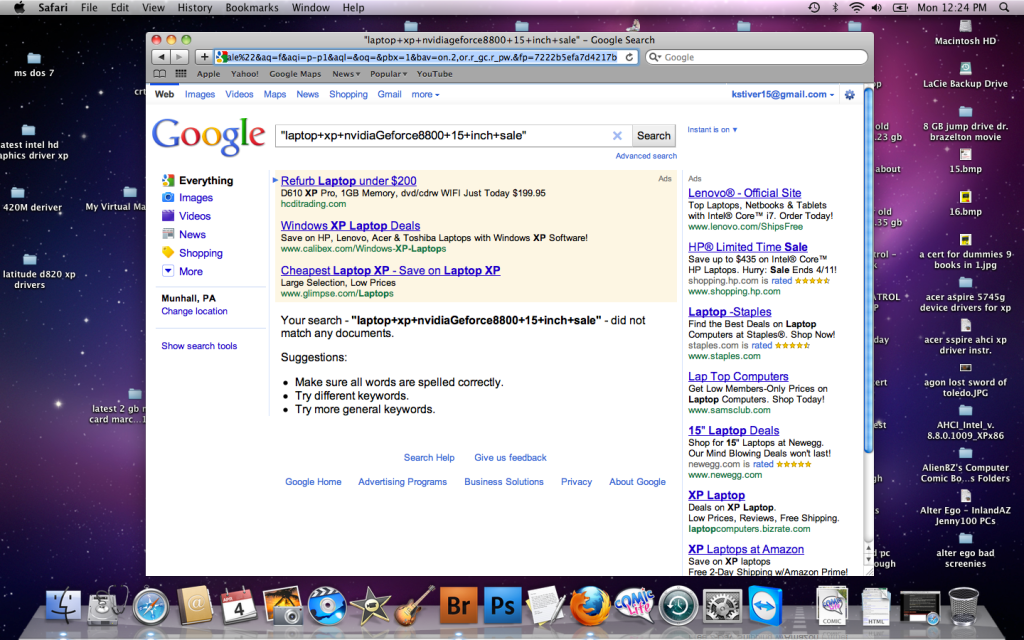Launch iMovie star icon in dock
Image resolution: width=1024 pixels, height=640 pixels.
click(370, 605)
